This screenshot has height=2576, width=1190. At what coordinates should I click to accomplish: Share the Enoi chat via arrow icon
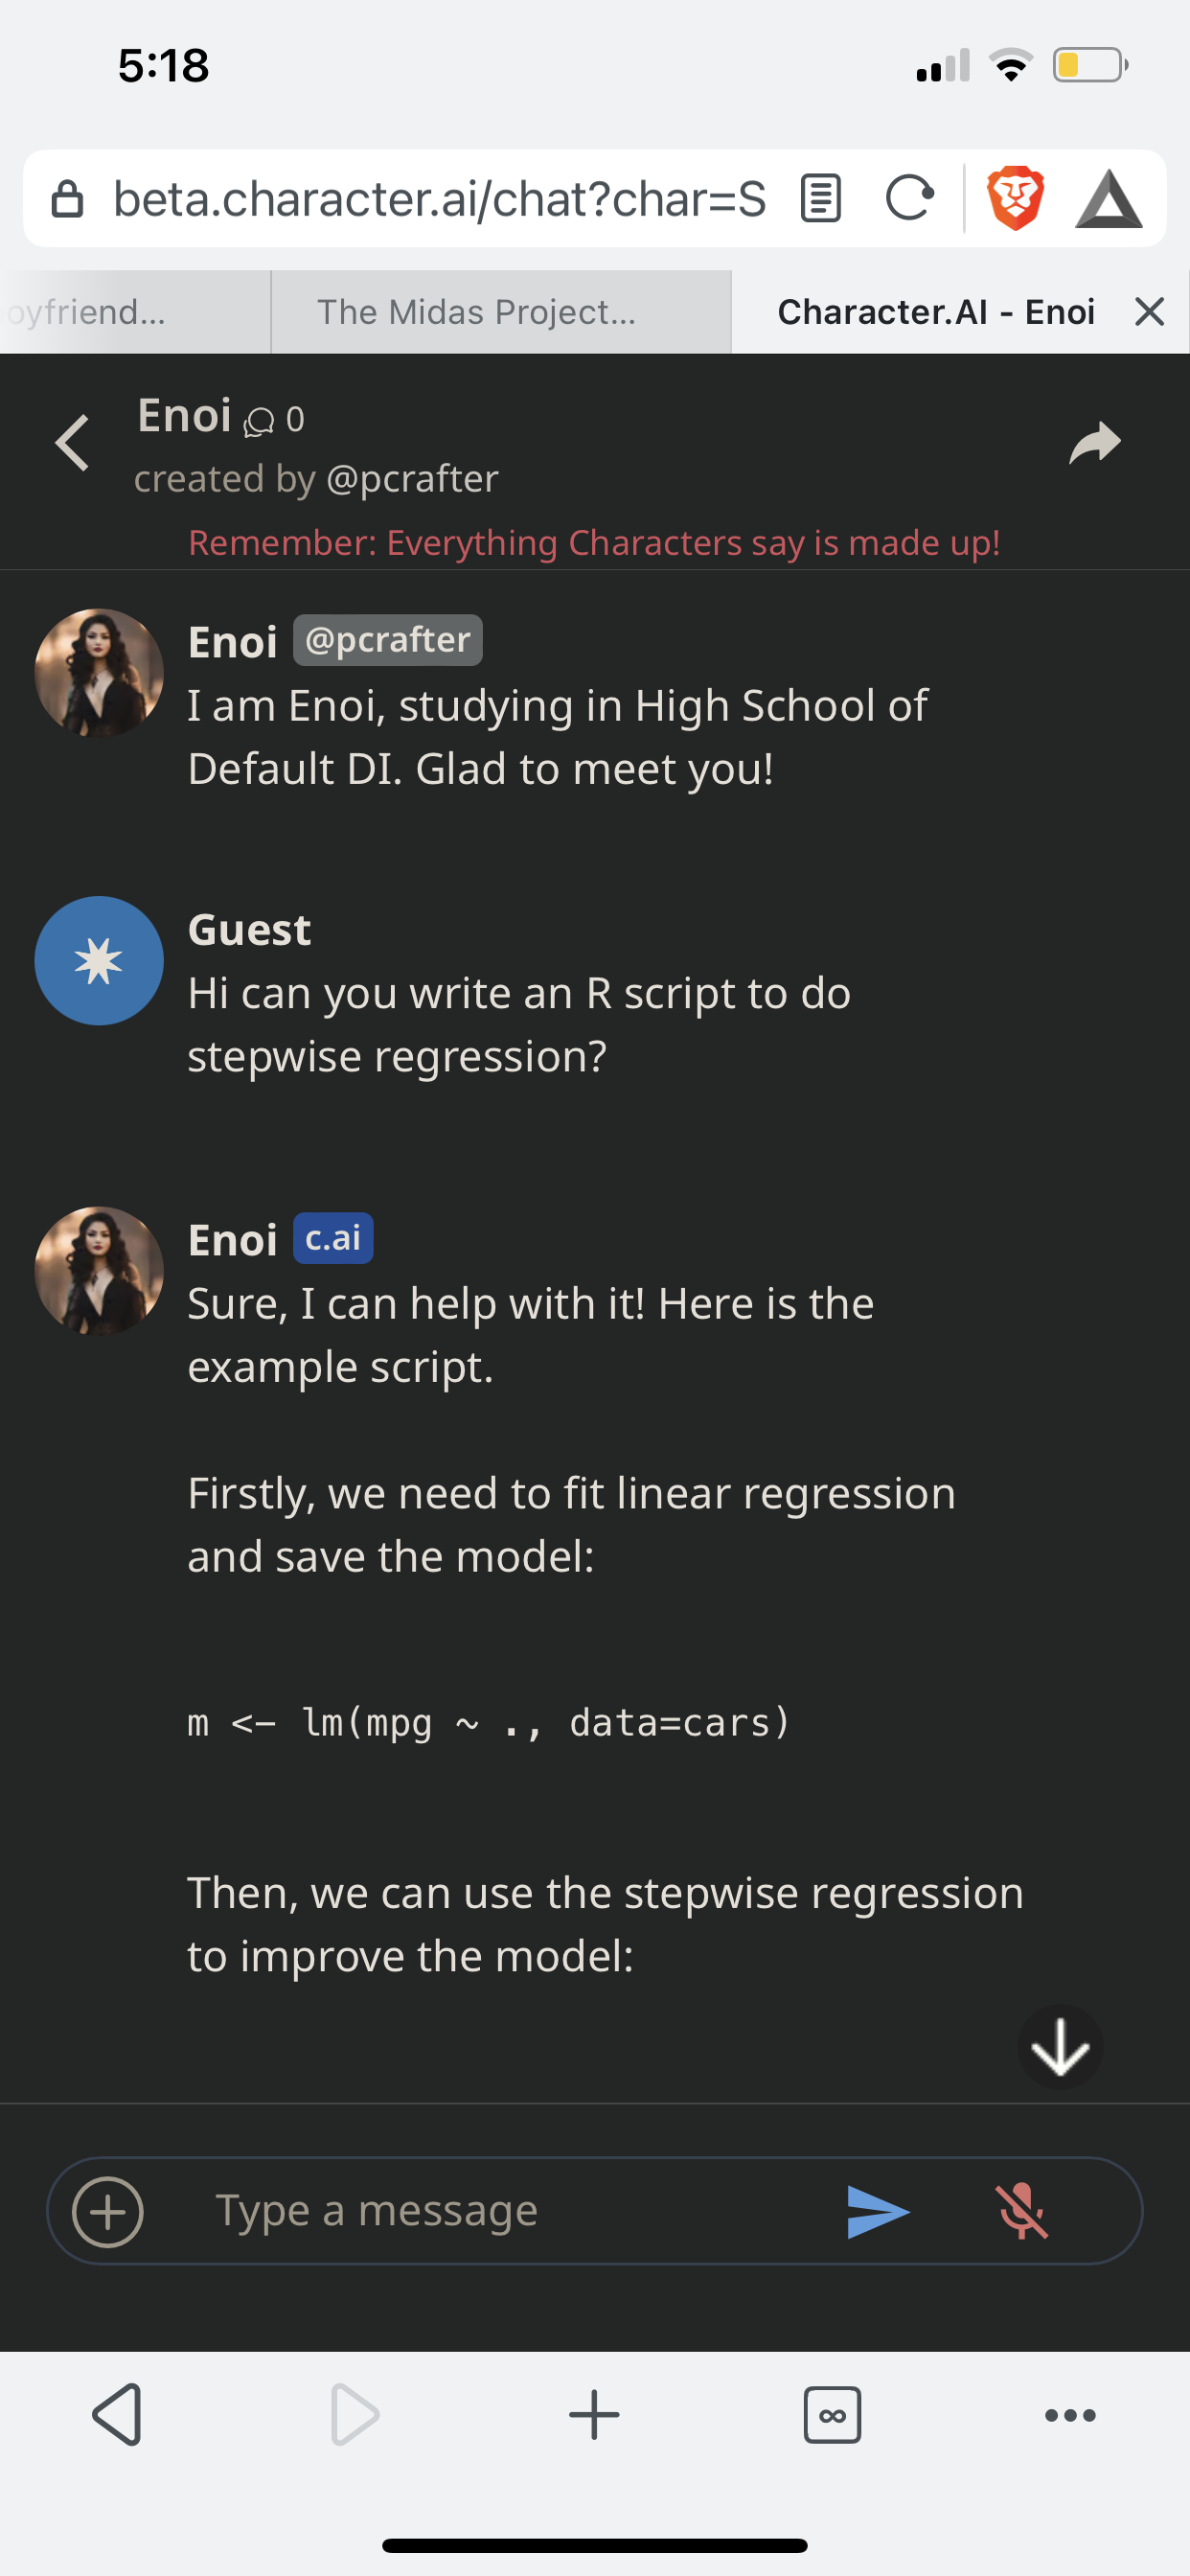pos(1094,443)
